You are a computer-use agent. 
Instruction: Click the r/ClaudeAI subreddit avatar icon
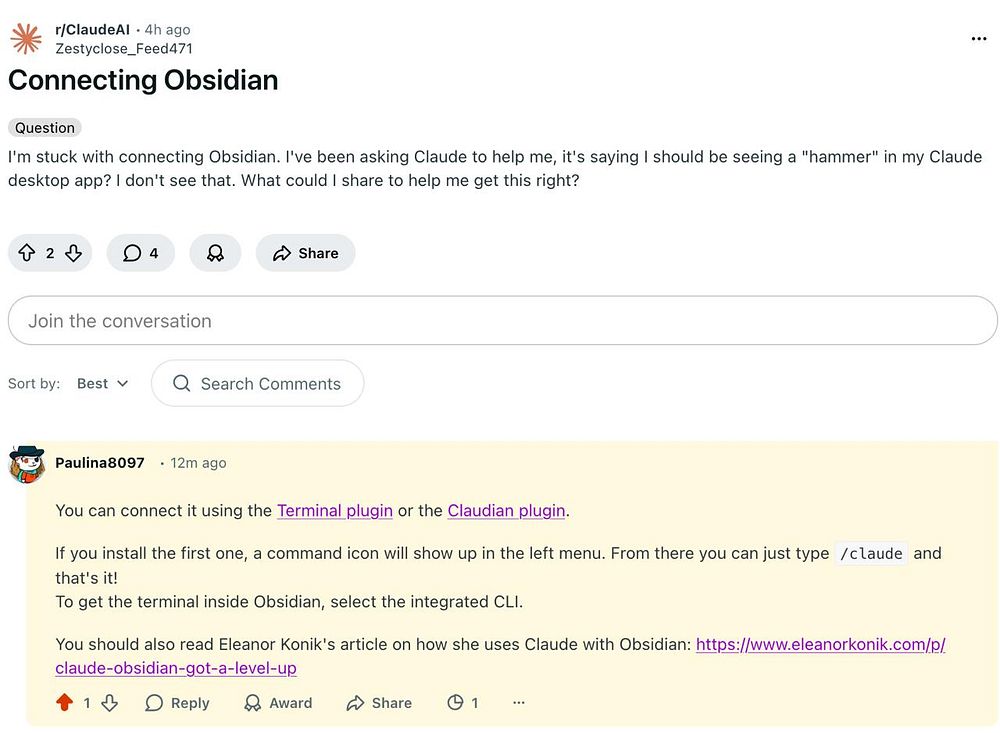(x=25, y=39)
